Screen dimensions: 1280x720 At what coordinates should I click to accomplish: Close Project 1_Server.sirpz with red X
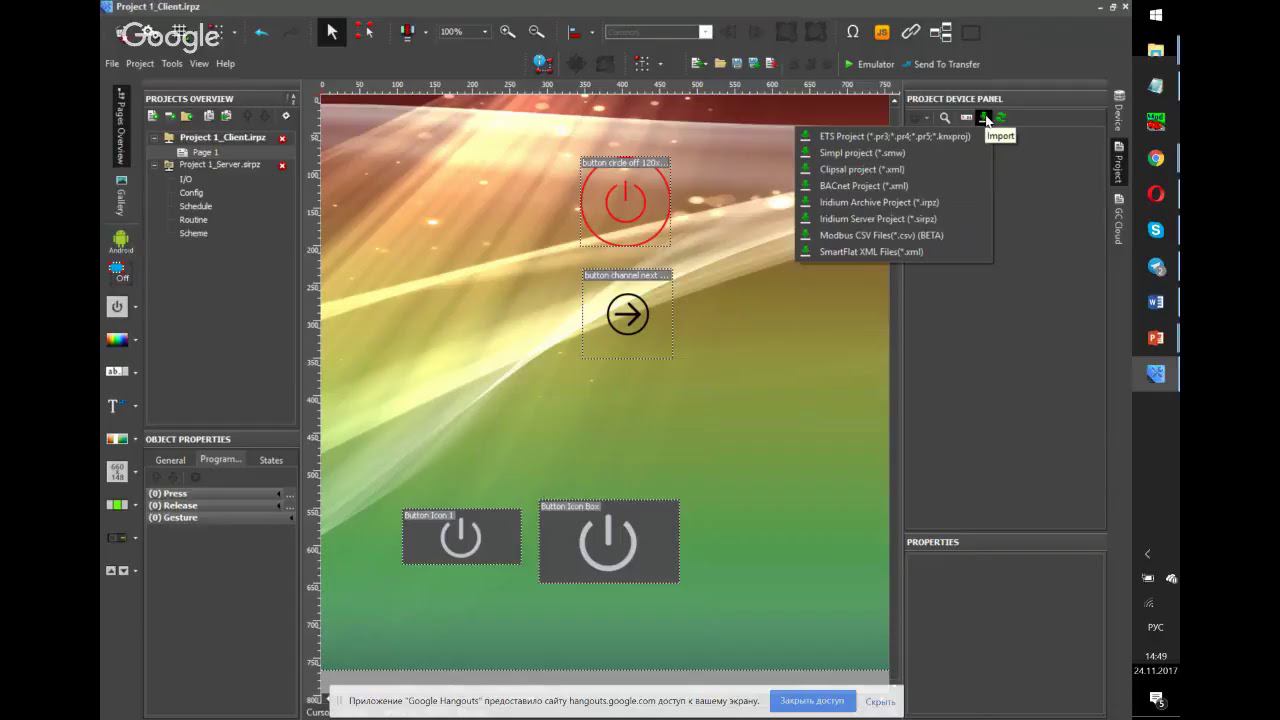point(282,165)
